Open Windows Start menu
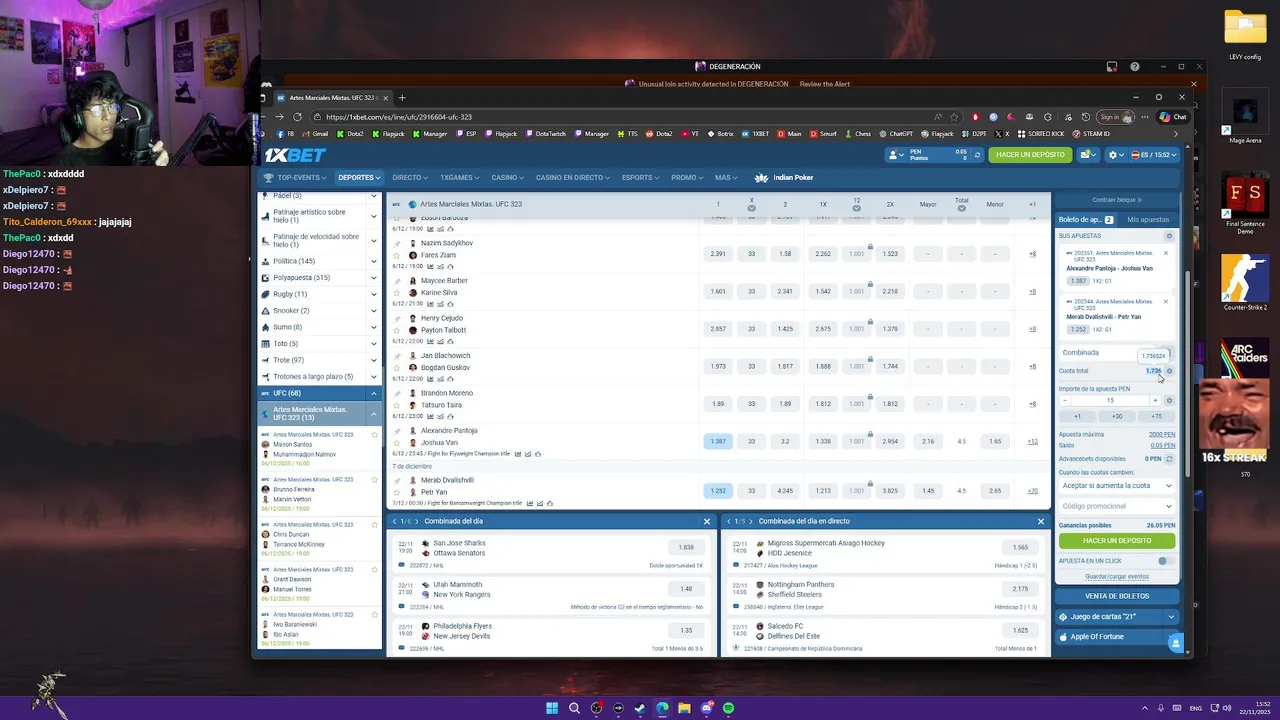 click(551, 708)
